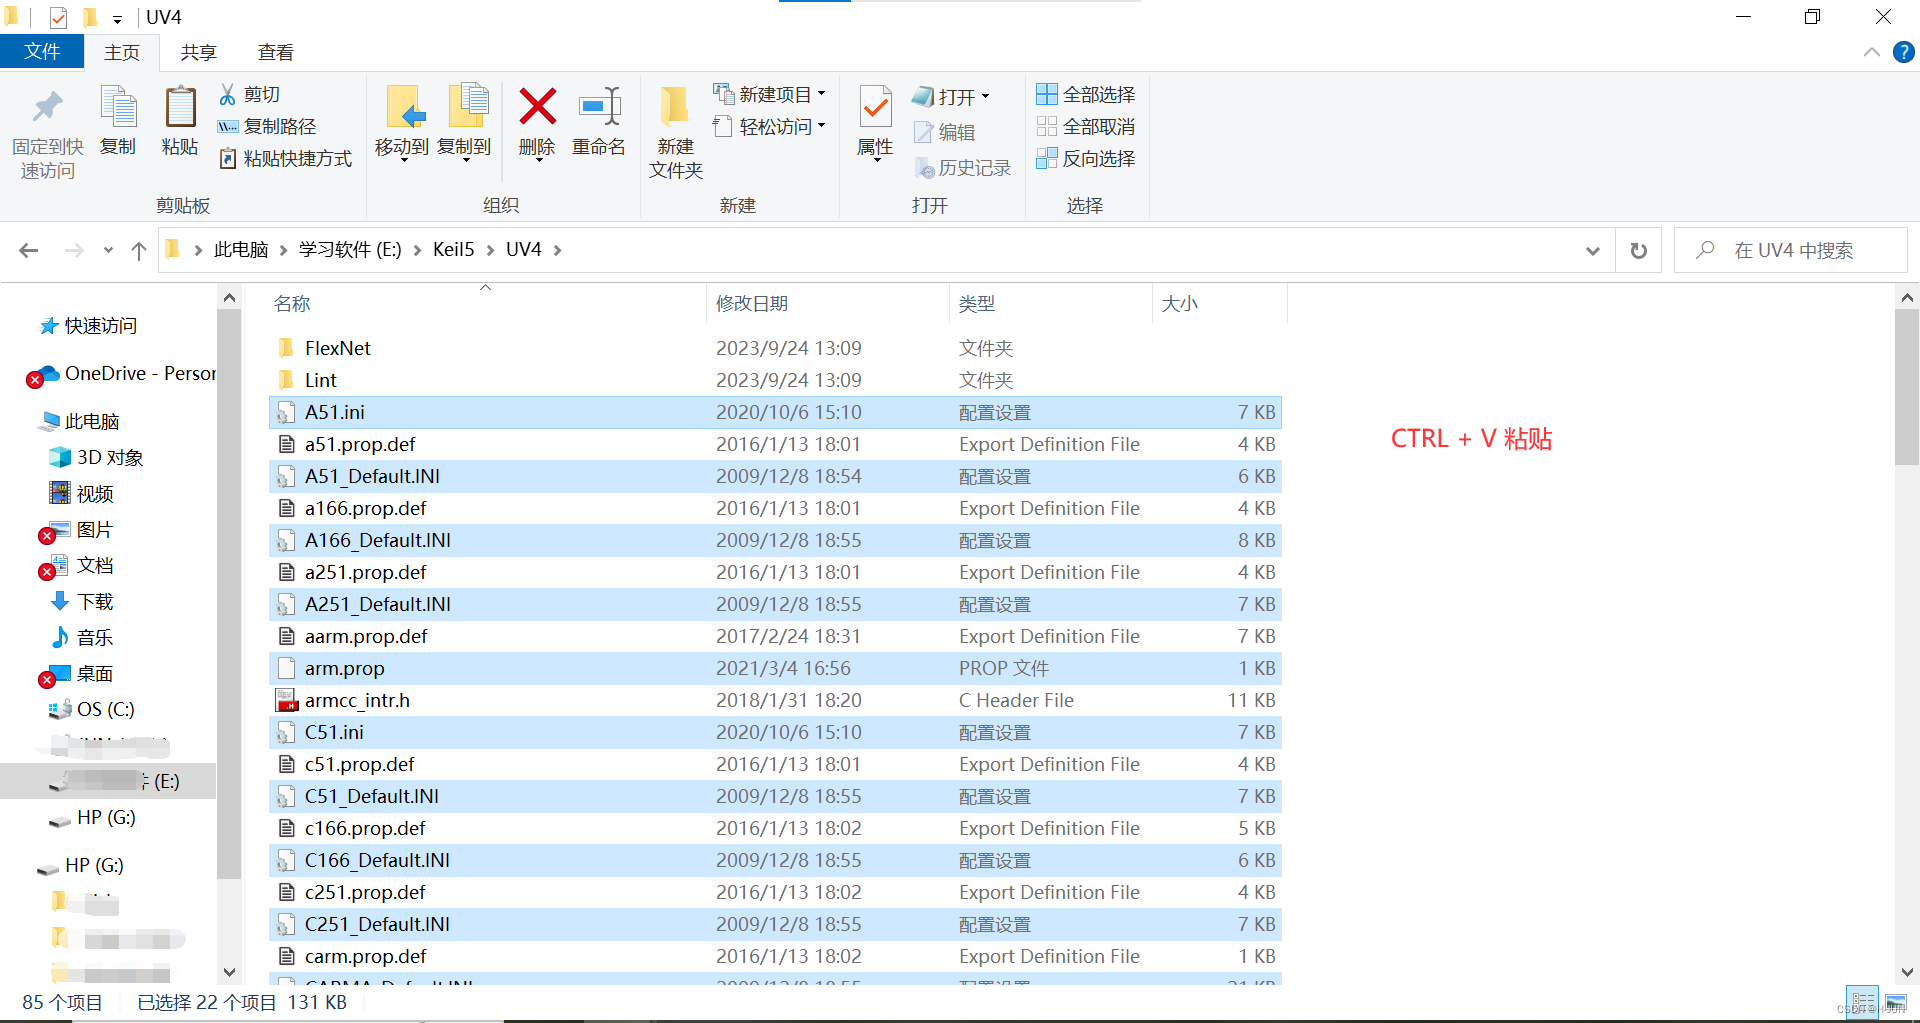Switch to the View (查看) tab
The width and height of the screenshot is (1920, 1023).
point(275,53)
